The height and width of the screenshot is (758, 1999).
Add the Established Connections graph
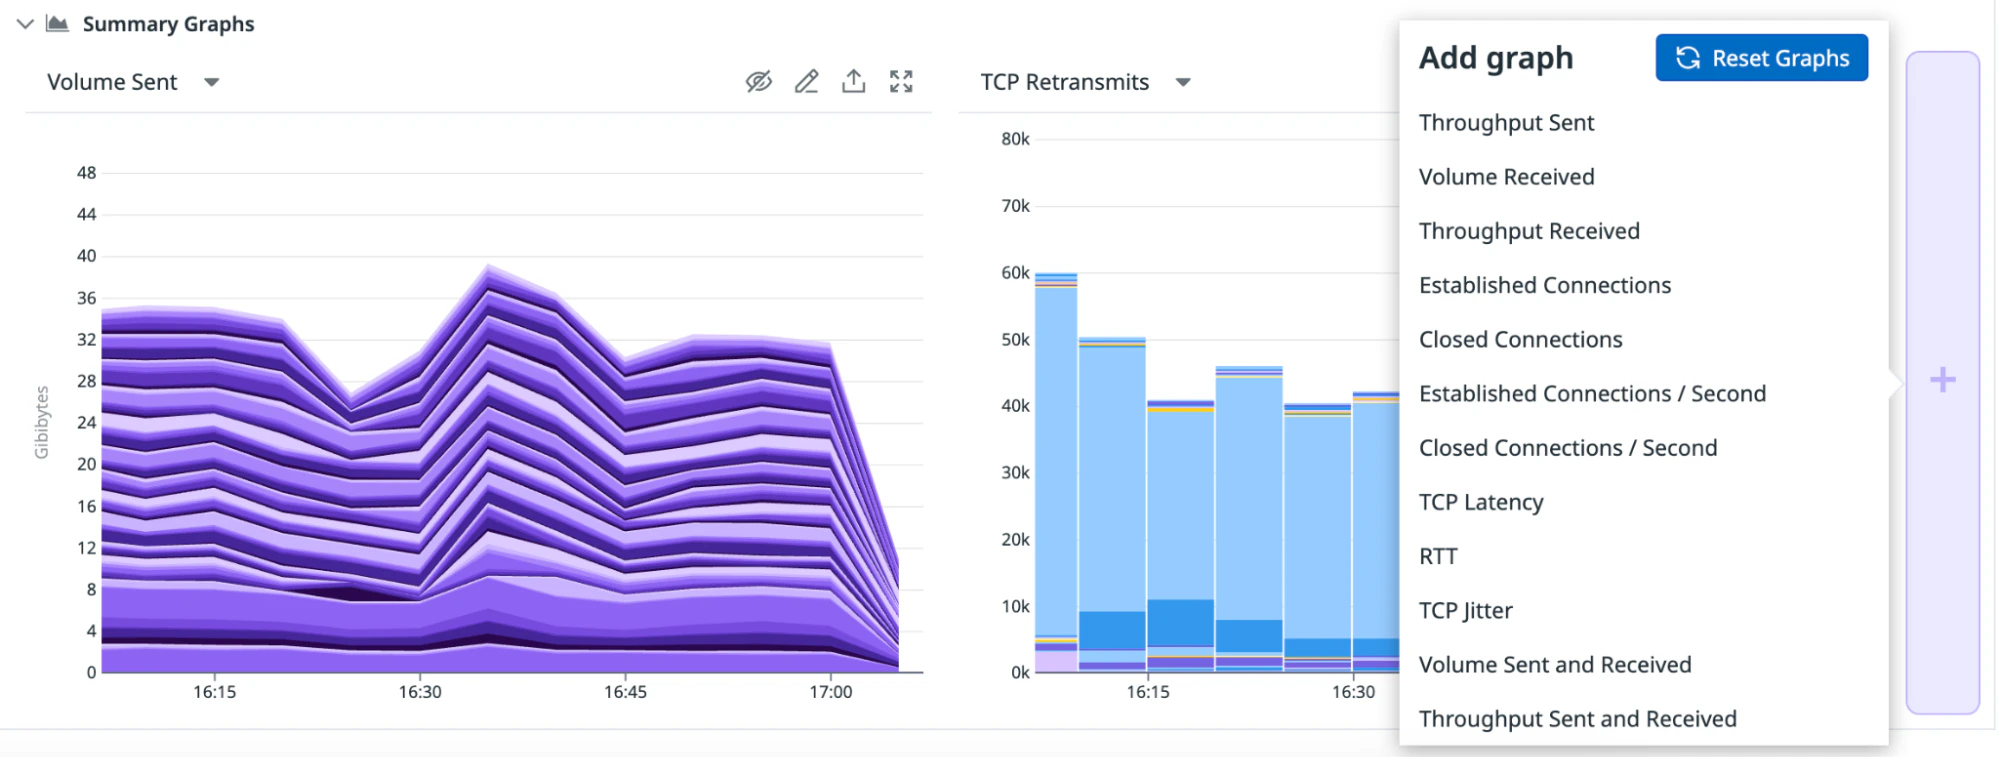click(x=1545, y=285)
